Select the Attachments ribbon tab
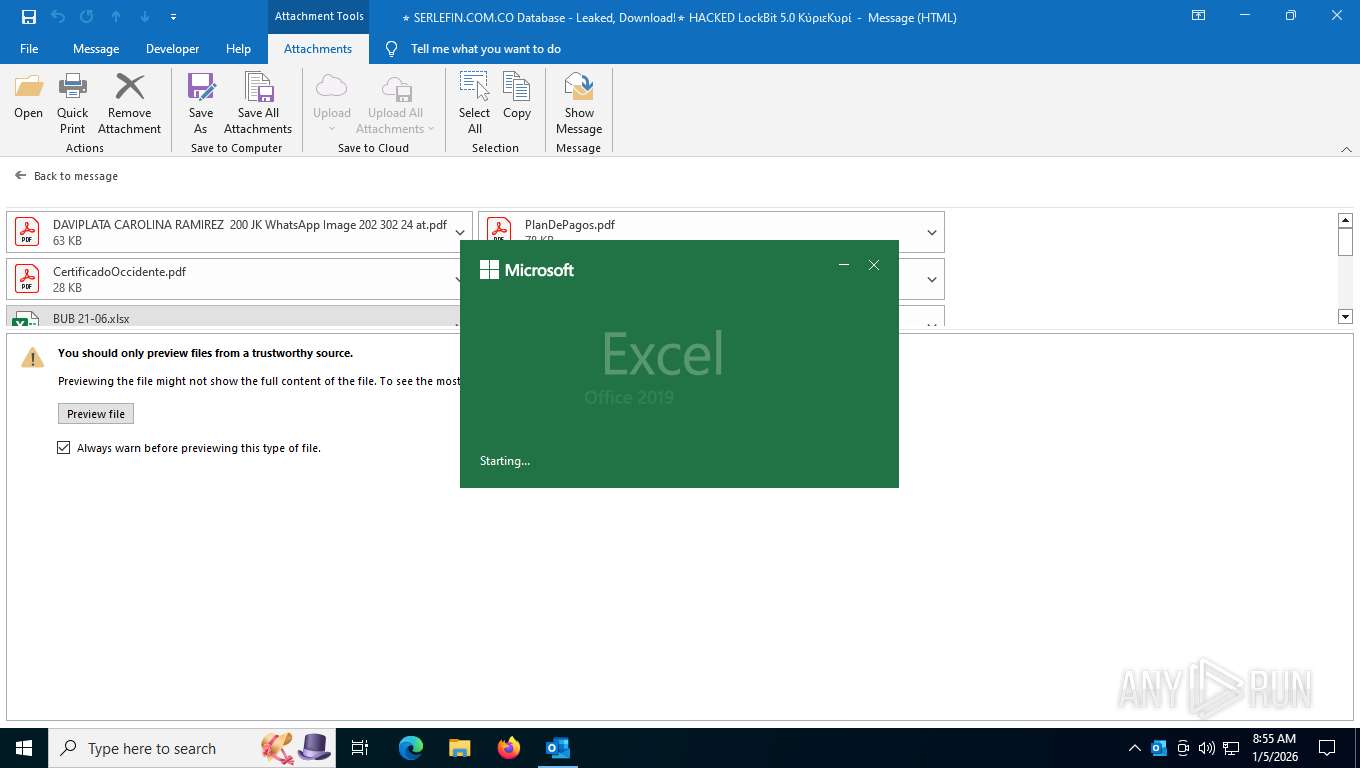1360x768 pixels. point(318,49)
